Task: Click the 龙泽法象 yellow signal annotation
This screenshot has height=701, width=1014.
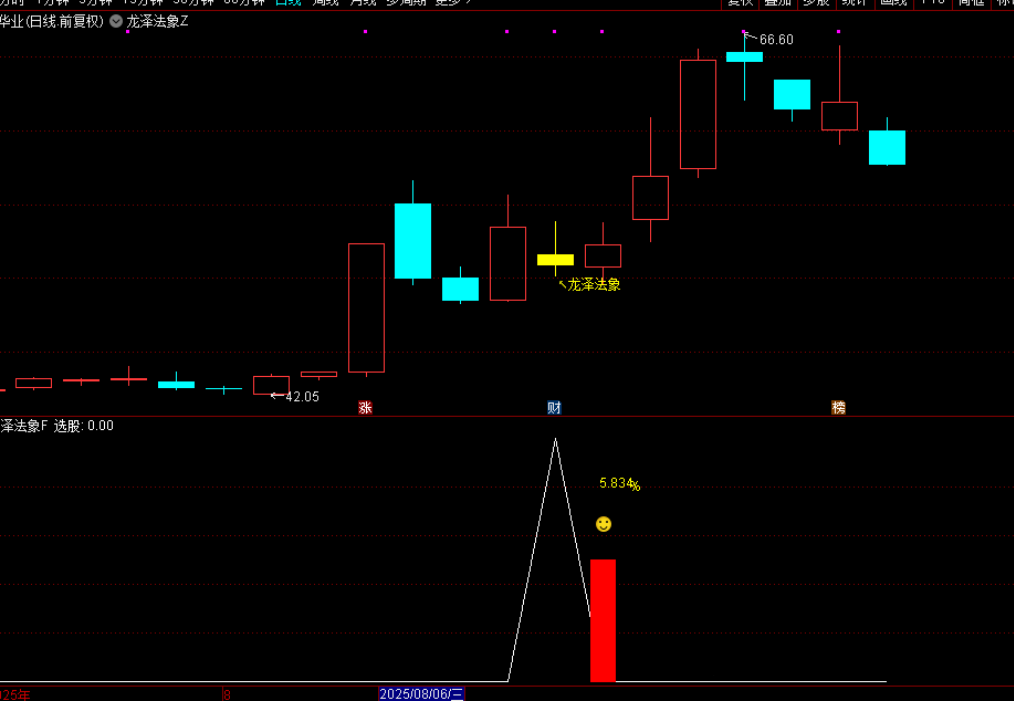Action: pos(593,285)
